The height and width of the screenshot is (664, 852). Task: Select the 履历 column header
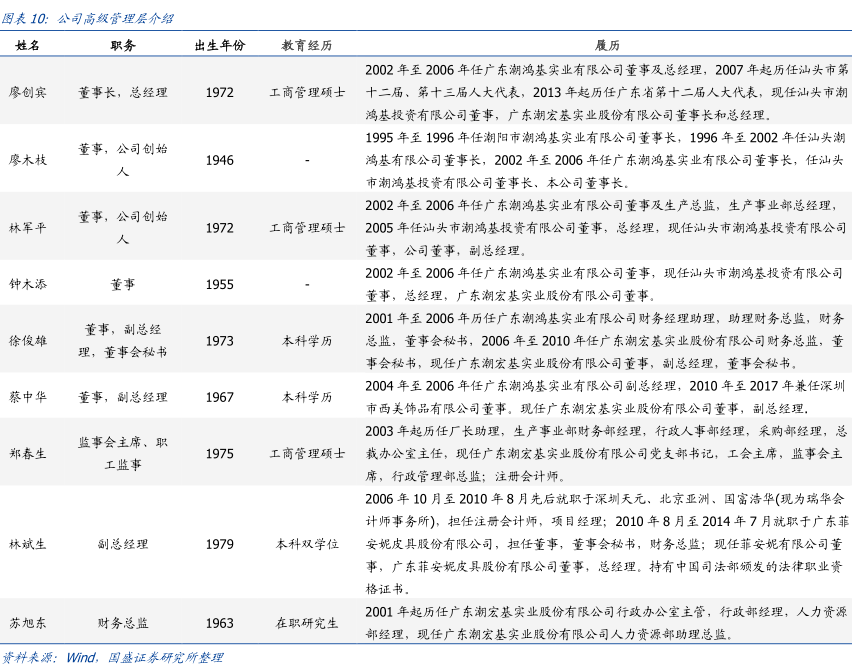pyautogui.click(x=607, y=46)
